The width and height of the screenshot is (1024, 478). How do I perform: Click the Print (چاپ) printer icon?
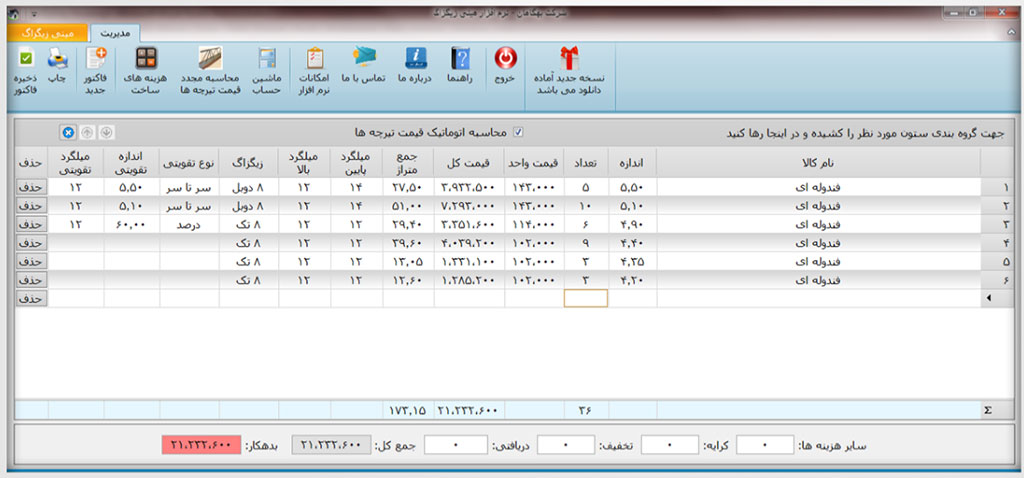click(57, 60)
